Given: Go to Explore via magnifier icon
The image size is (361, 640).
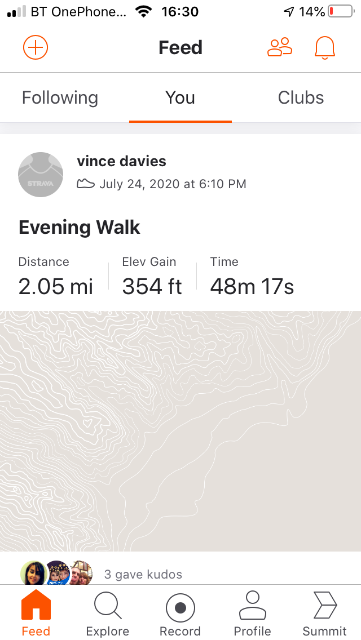Looking at the screenshot, I should (x=108, y=606).
